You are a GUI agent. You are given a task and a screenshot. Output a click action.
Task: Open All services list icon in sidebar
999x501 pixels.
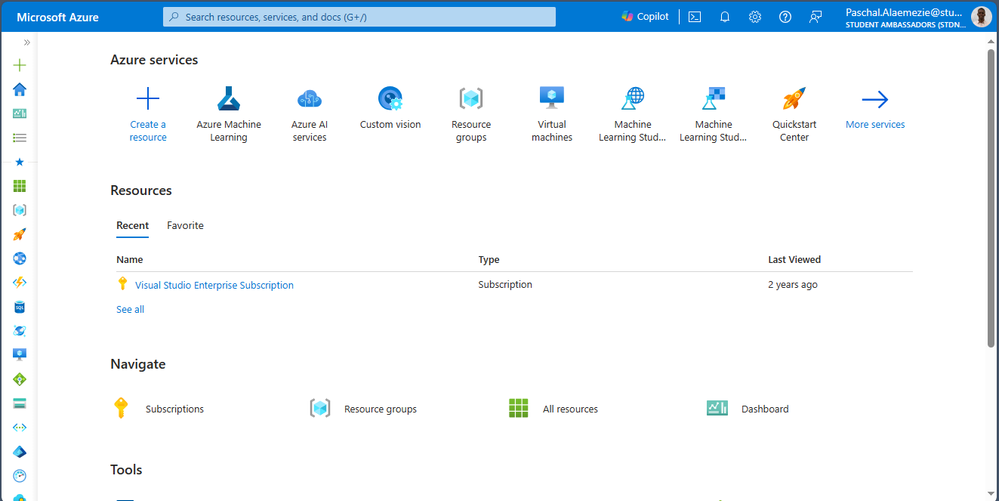point(19,138)
